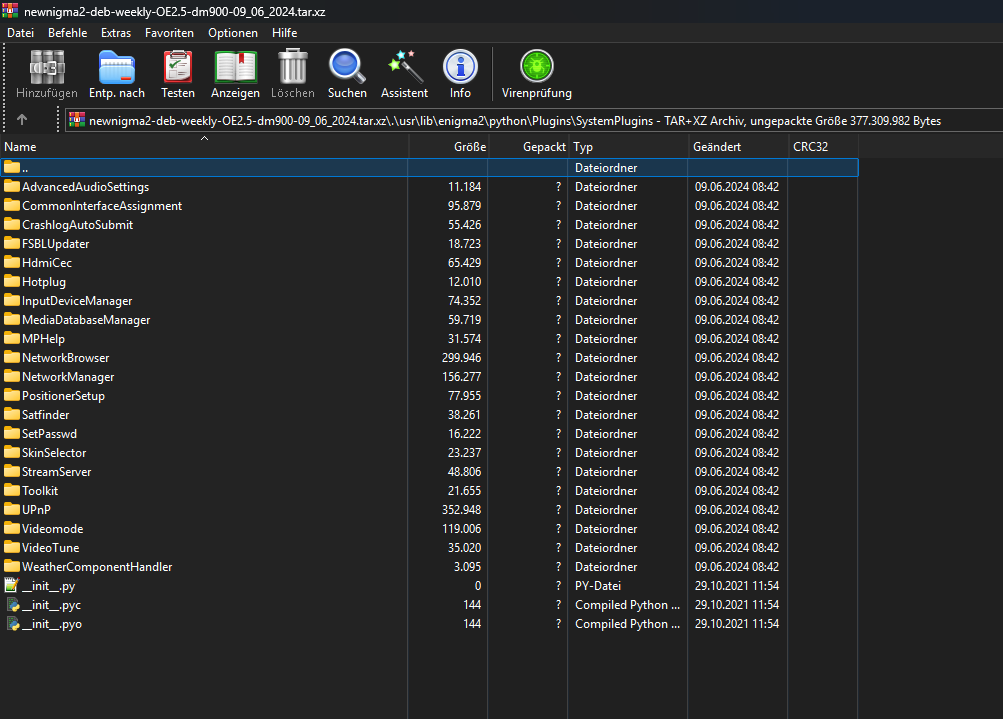The height and width of the screenshot is (719, 1003).
Task: Click the Entp. nach extract icon
Action: click(116, 68)
